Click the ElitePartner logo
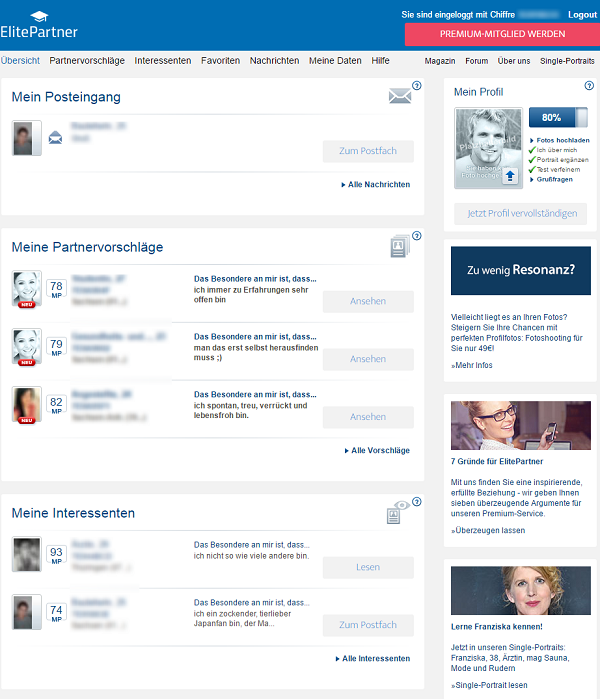 [39, 25]
